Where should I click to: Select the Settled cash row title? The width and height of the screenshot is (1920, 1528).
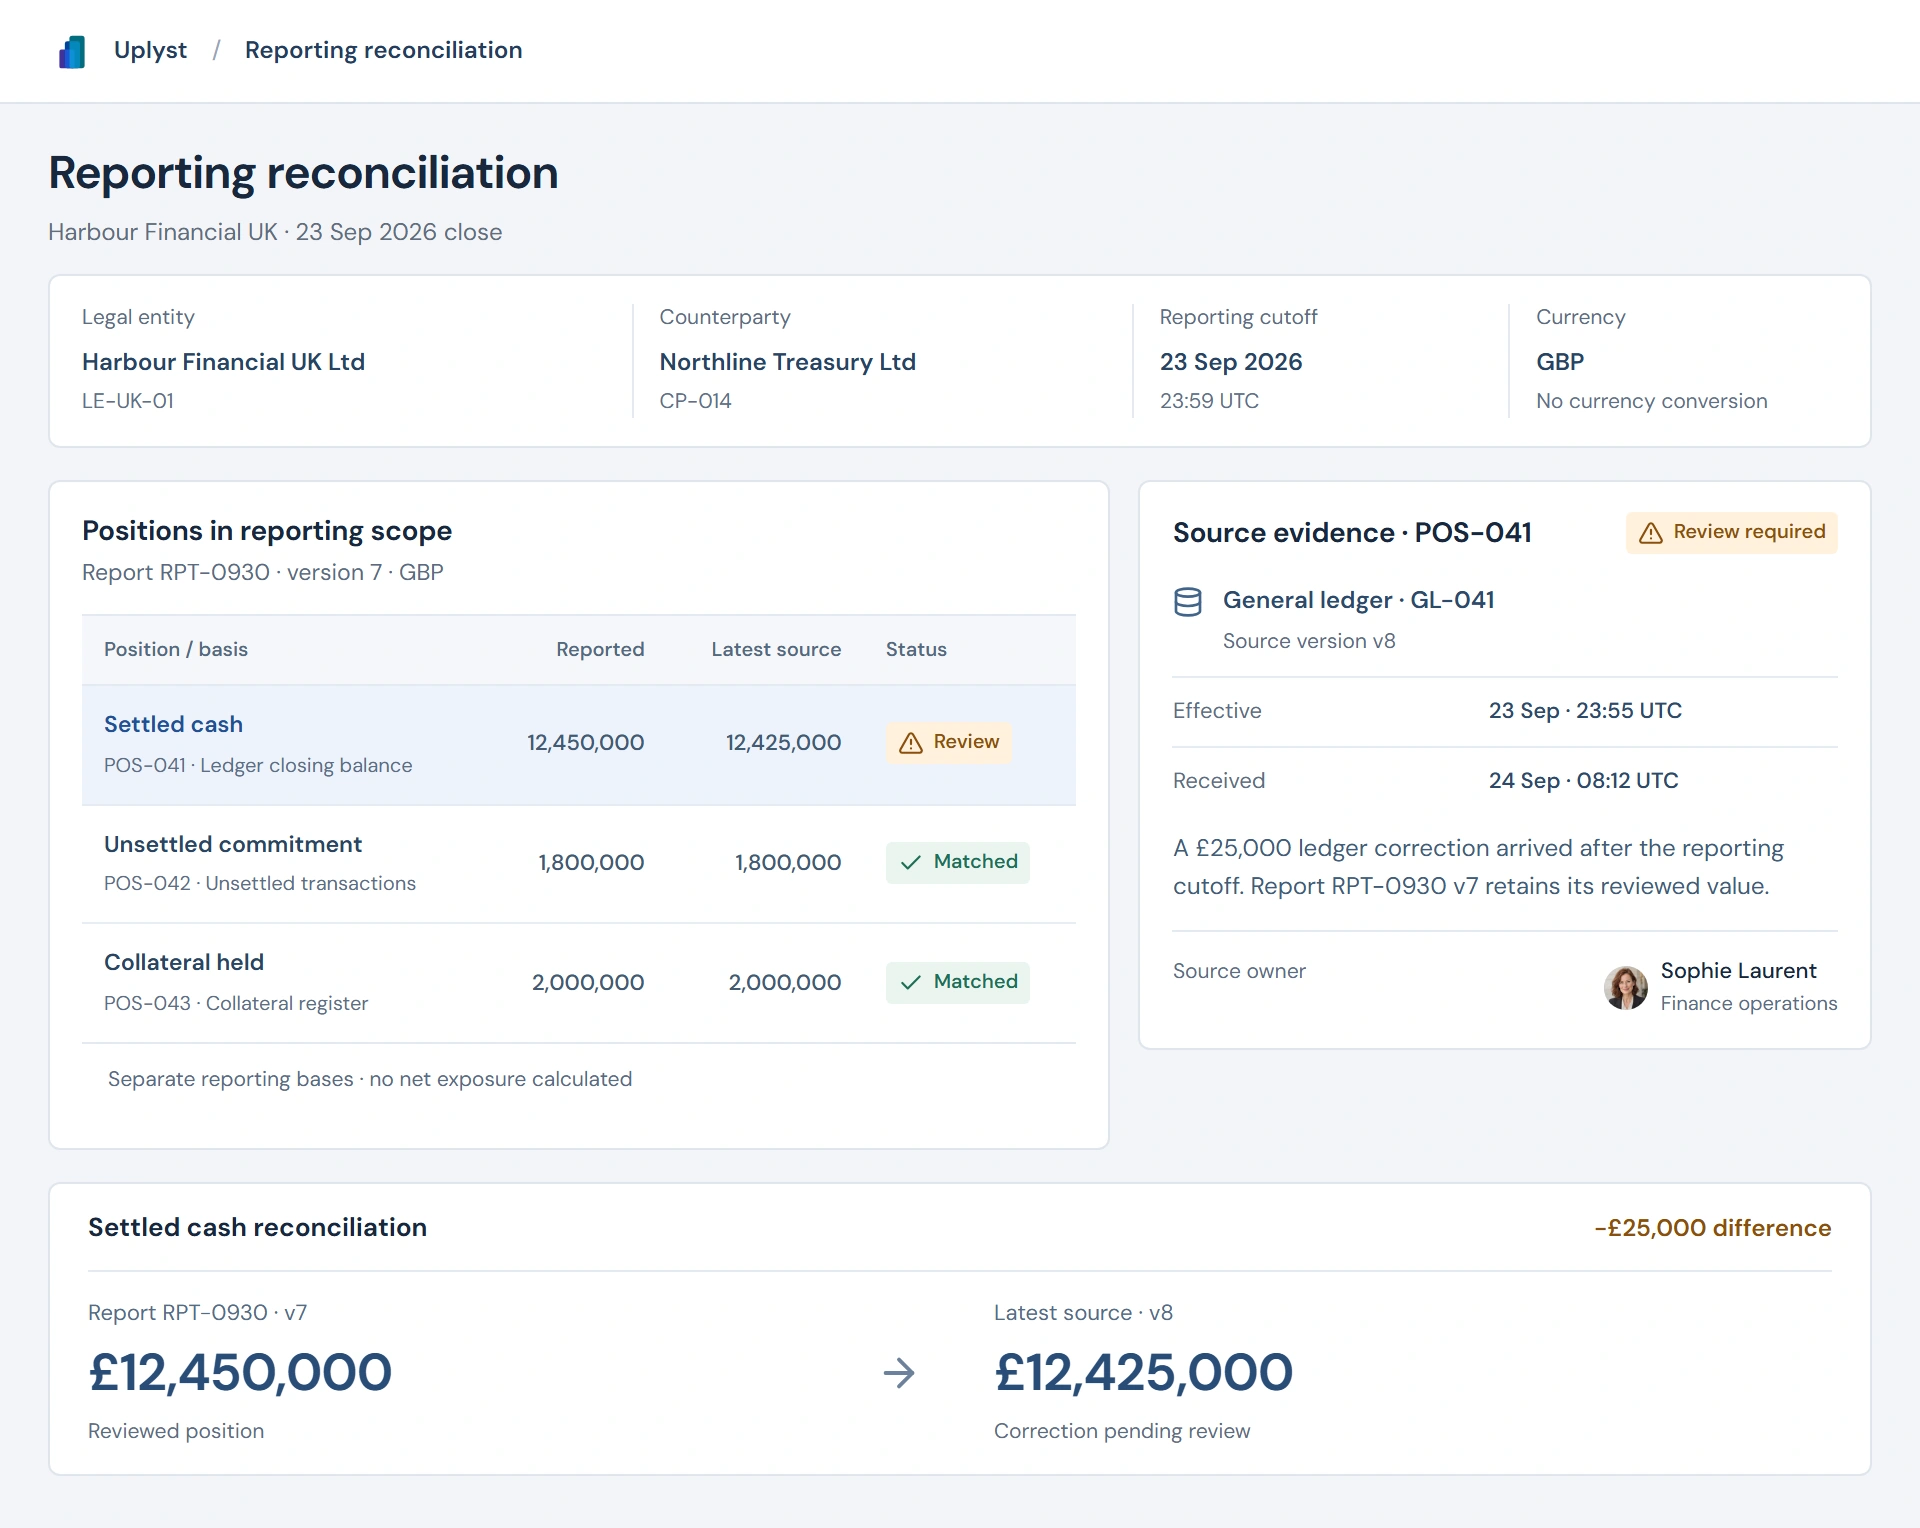pyautogui.click(x=173, y=724)
